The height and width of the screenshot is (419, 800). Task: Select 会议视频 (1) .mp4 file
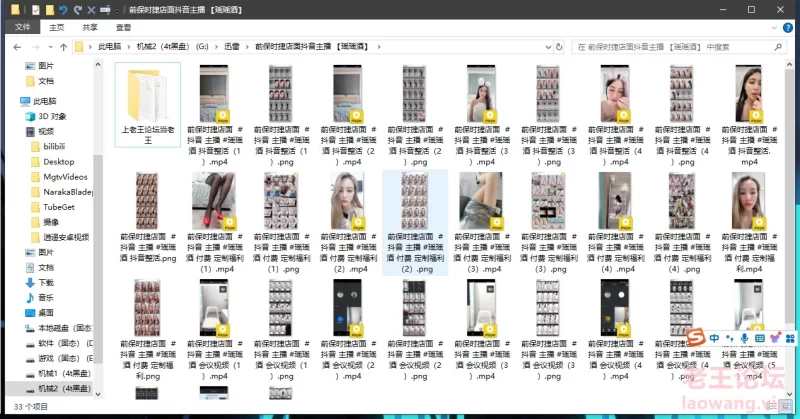[x=214, y=330]
